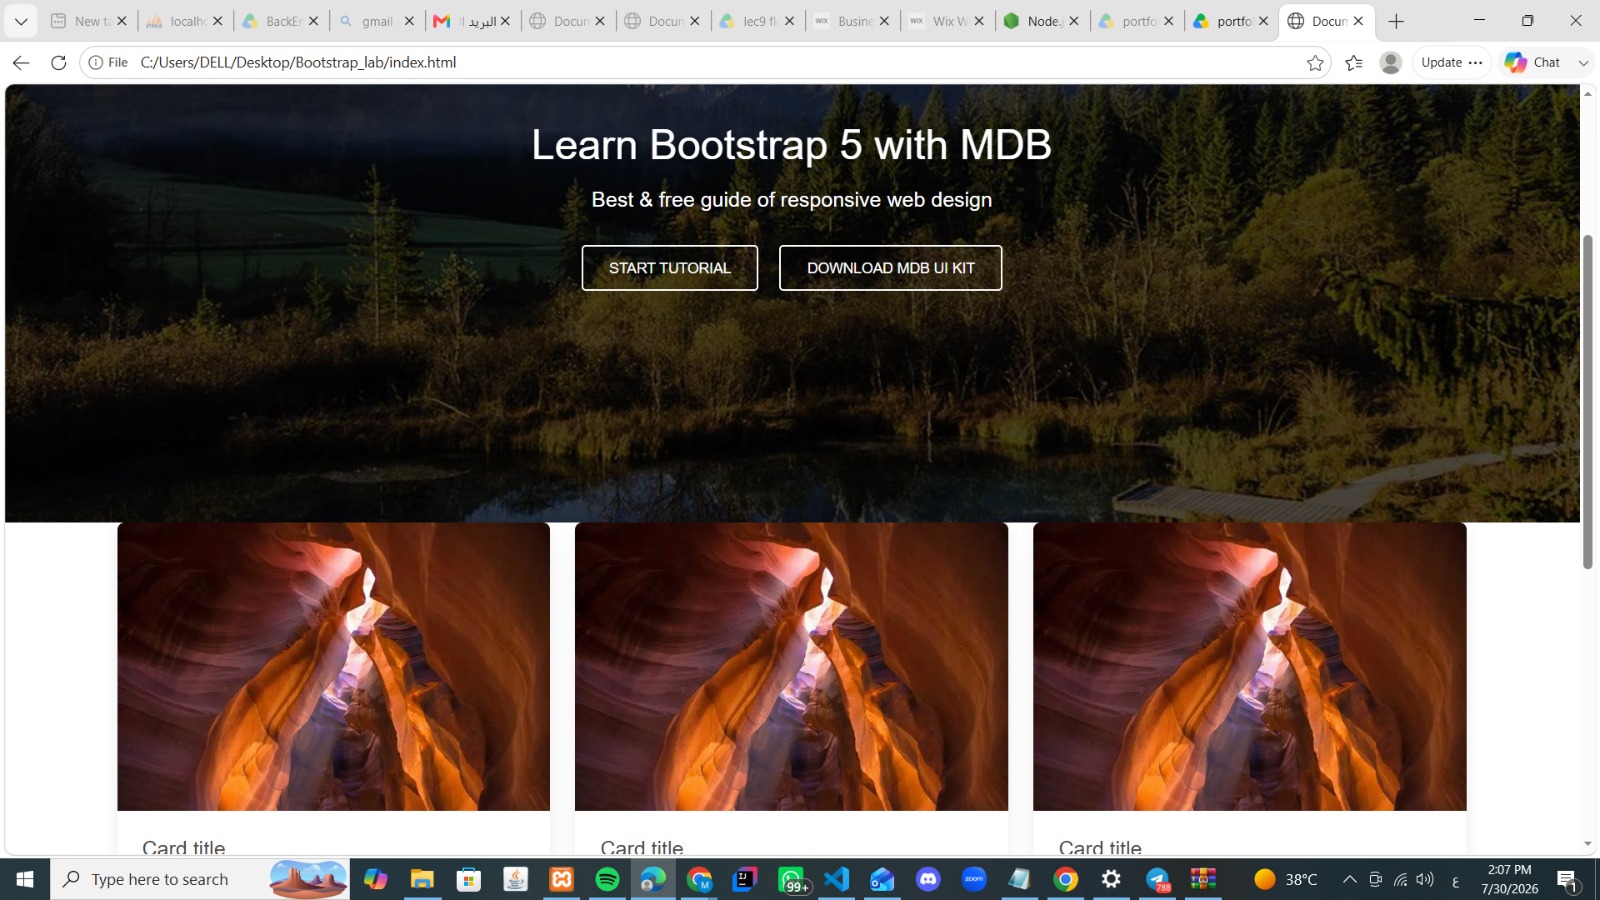Click the DOWNLOAD MDB UI KIT button

click(891, 268)
